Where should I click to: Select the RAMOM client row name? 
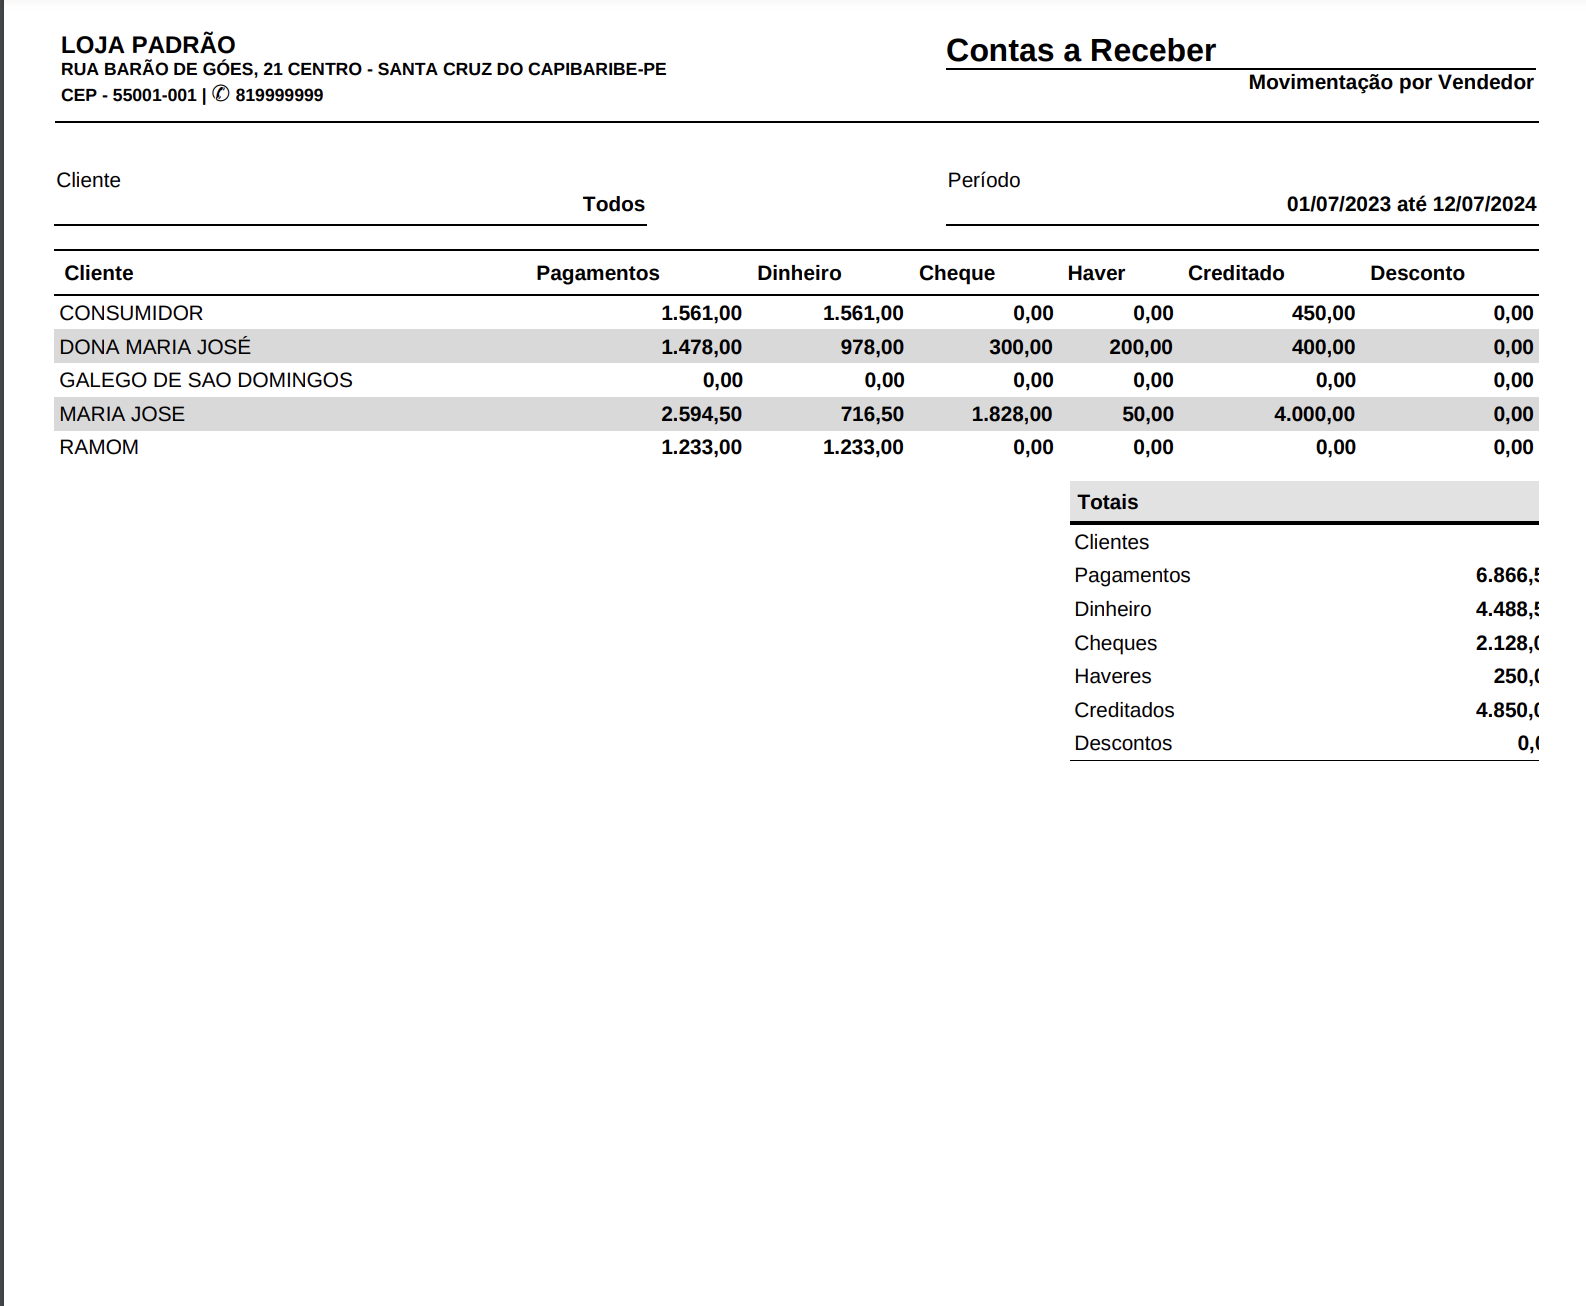(99, 447)
